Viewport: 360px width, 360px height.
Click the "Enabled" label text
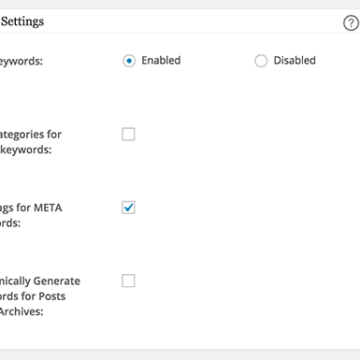click(x=161, y=61)
